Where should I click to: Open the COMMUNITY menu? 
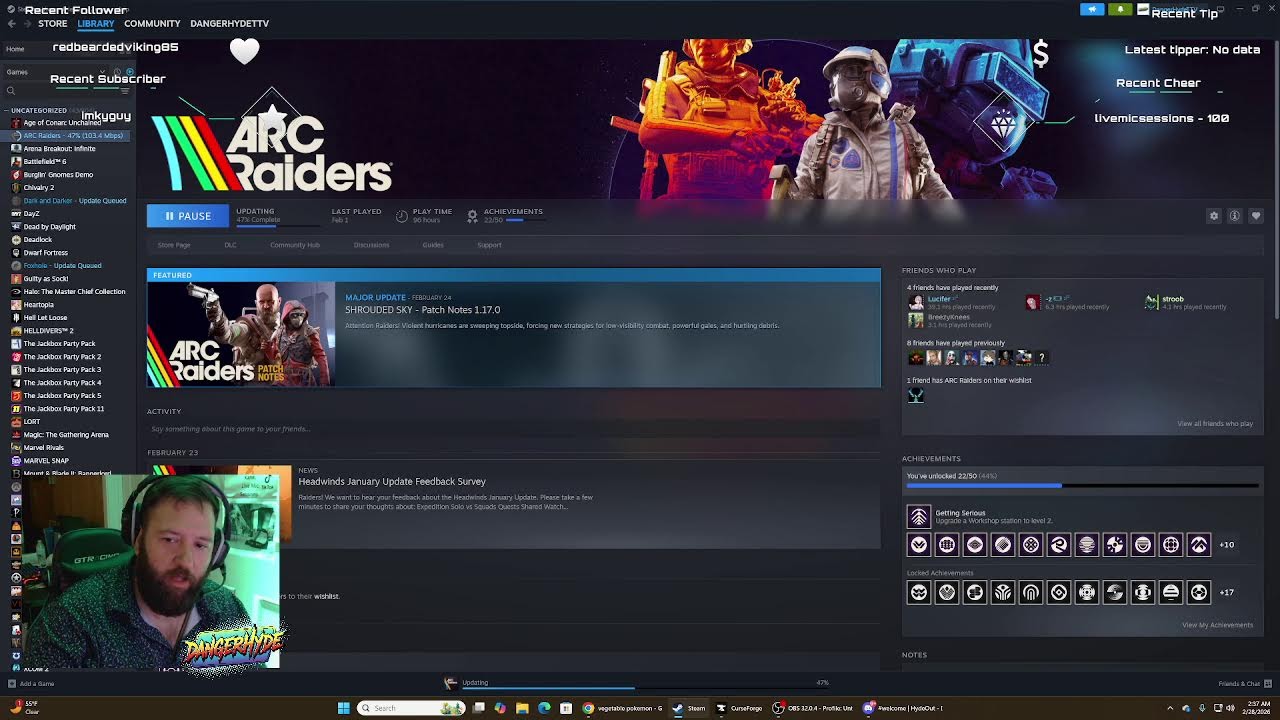(x=152, y=23)
